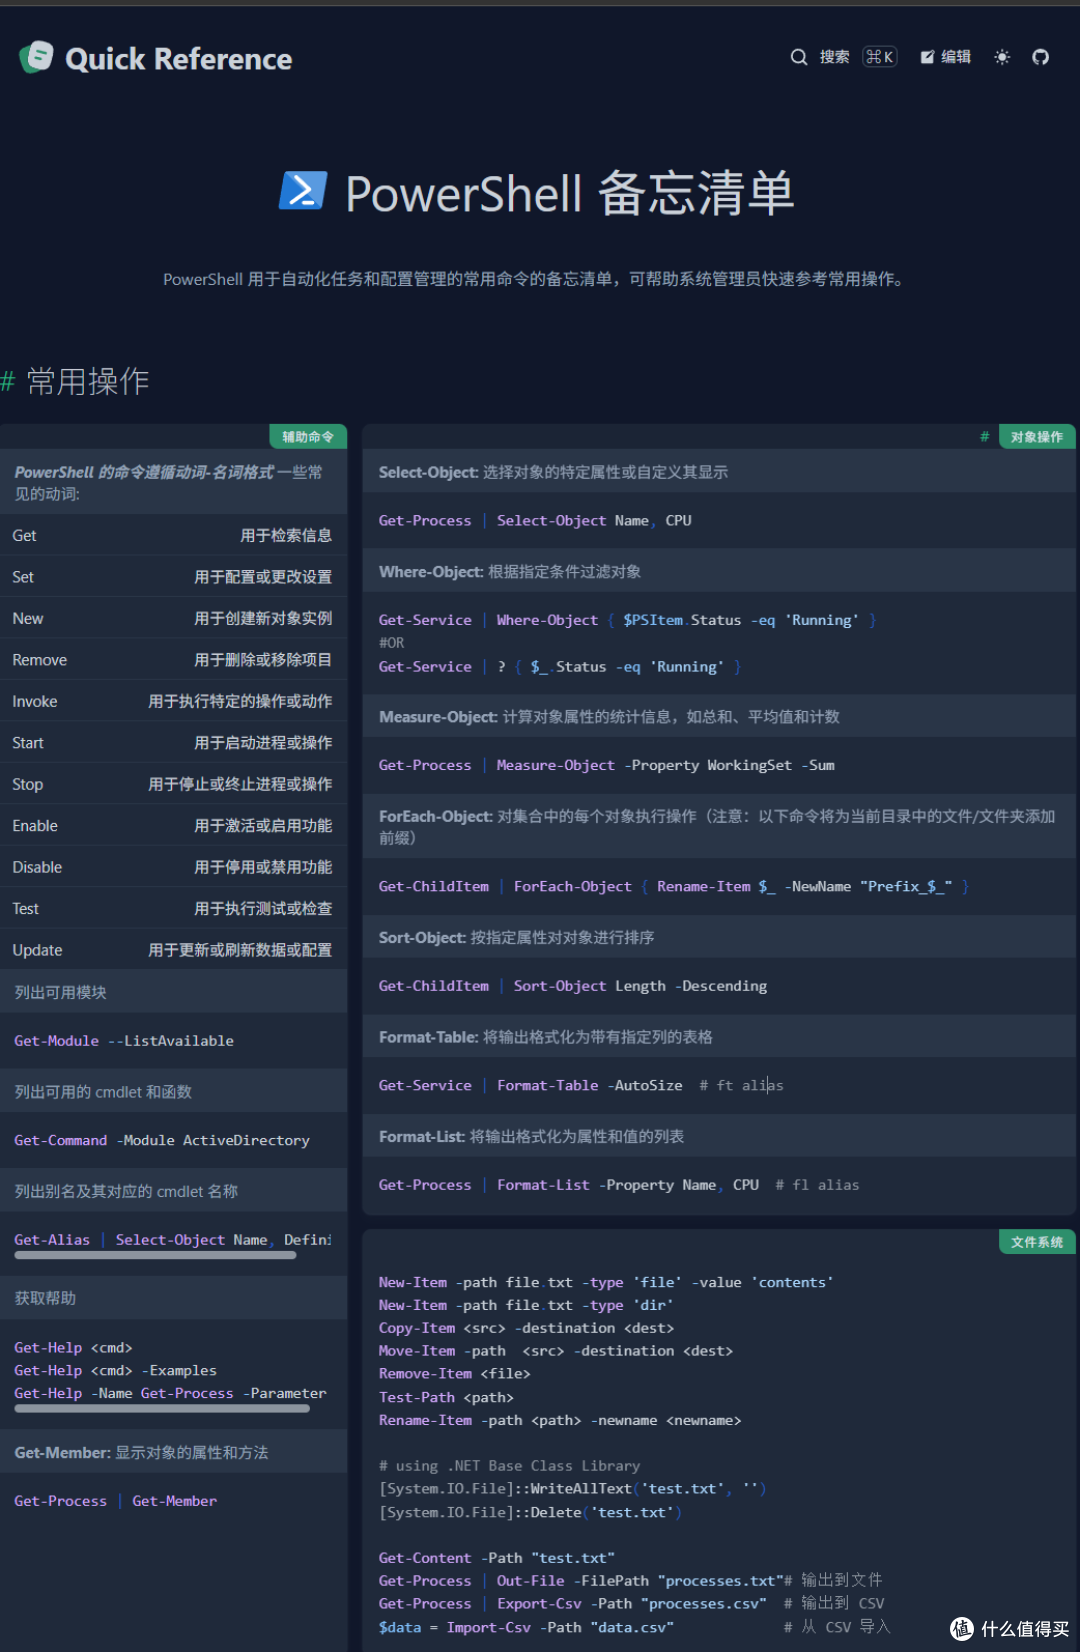Click the Sort-Object description heading
Image resolution: width=1080 pixels, height=1652 pixels.
[x=516, y=937]
